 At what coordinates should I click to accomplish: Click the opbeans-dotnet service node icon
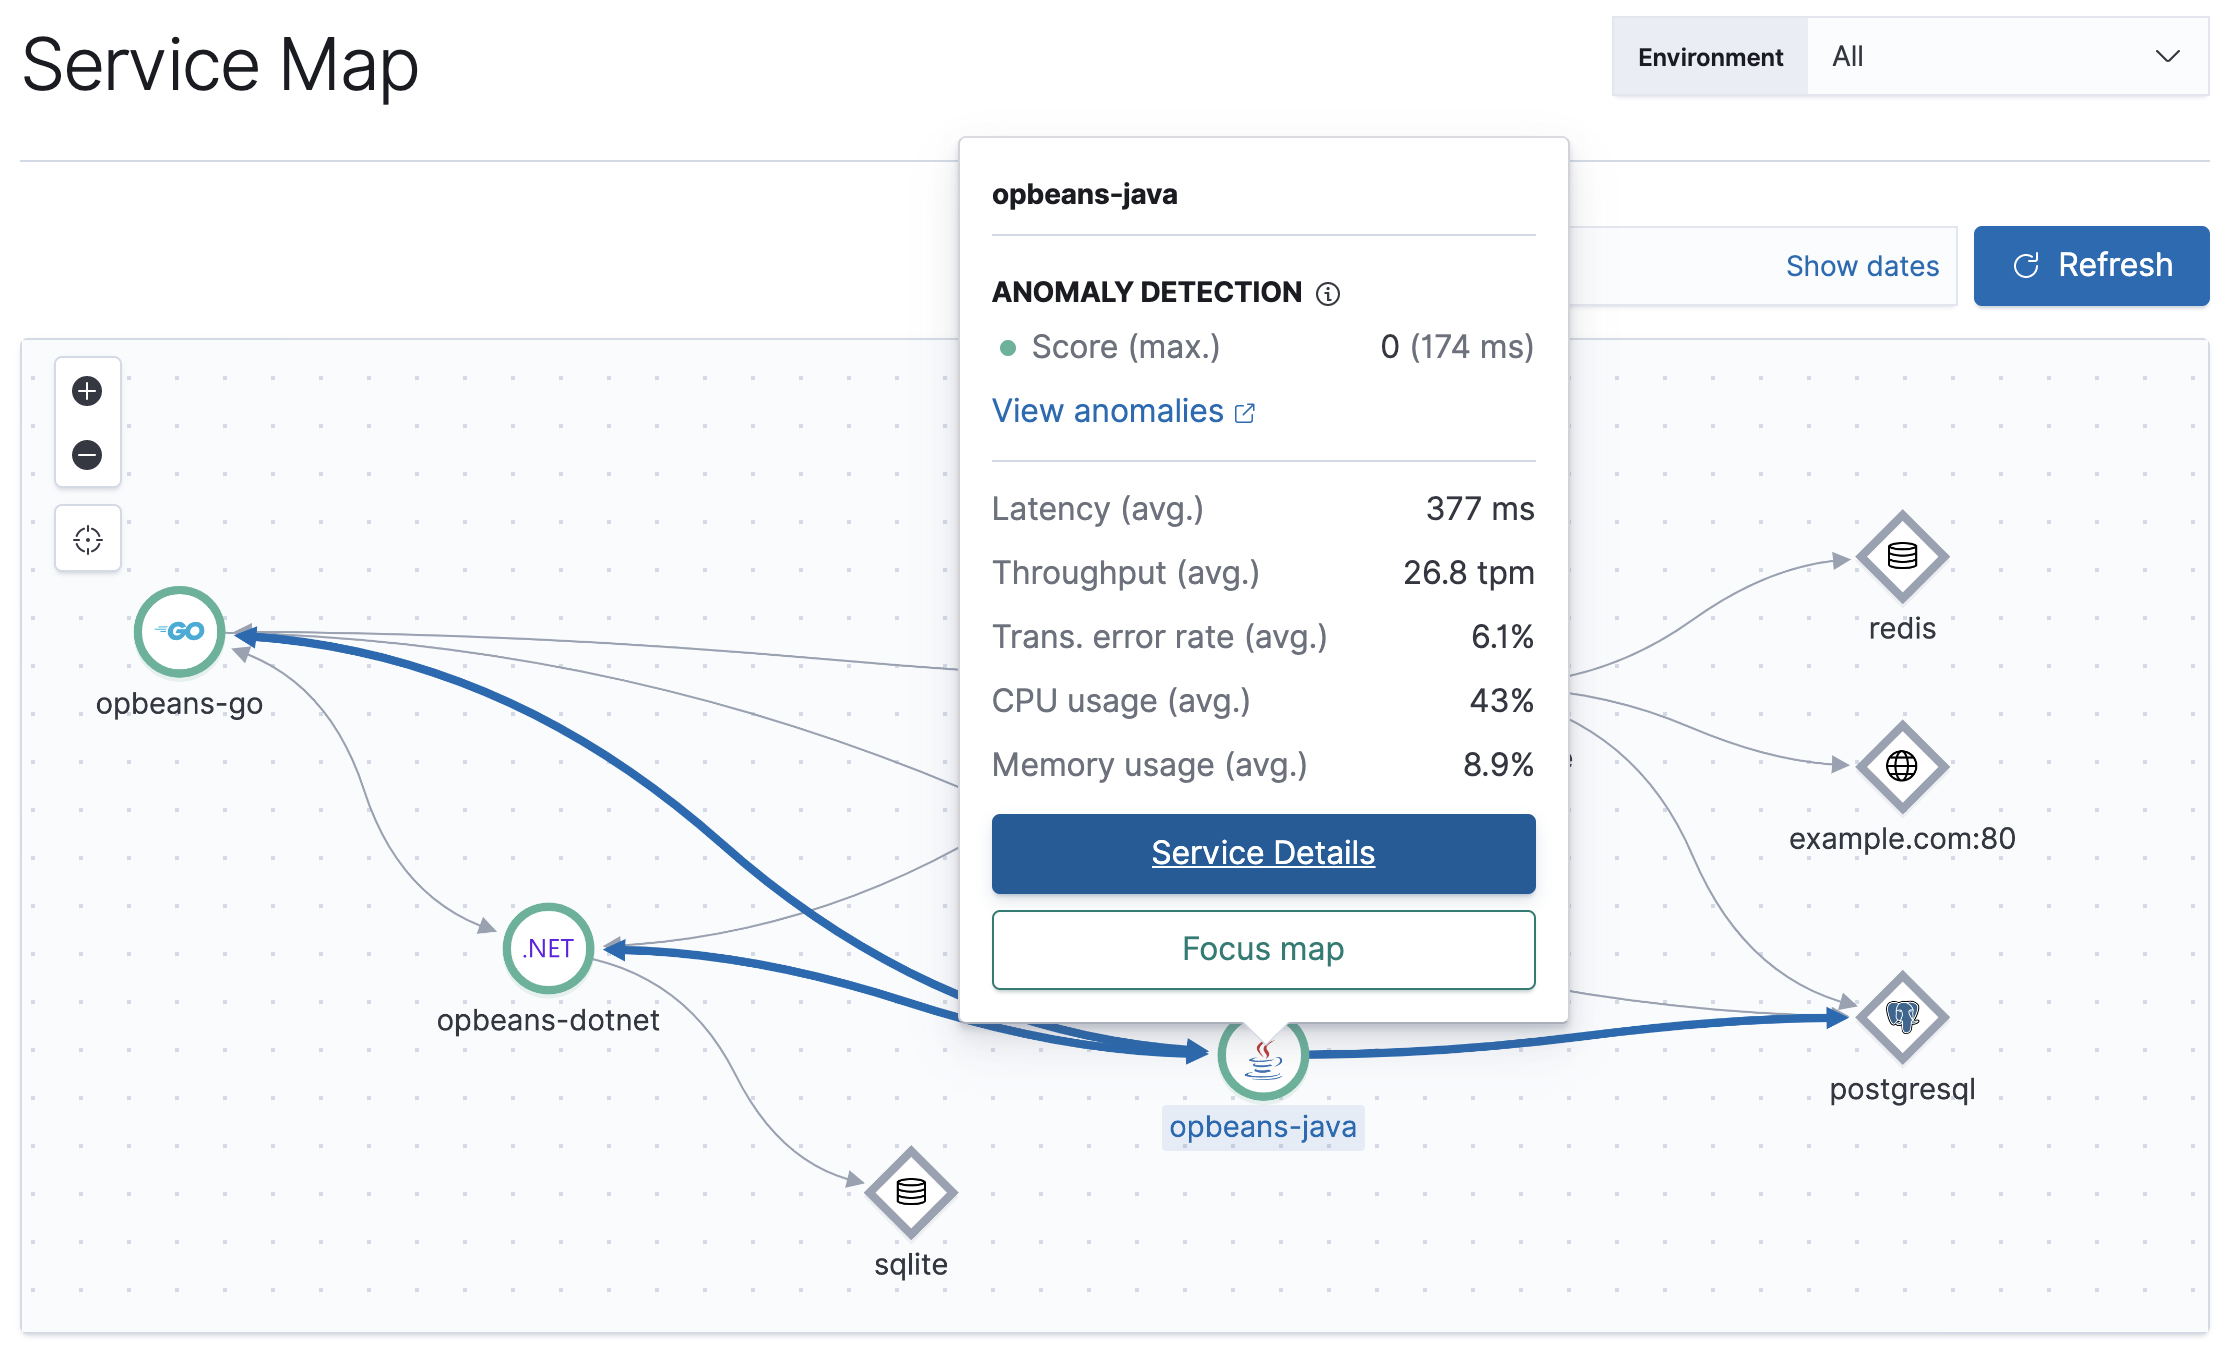[547, 948]
